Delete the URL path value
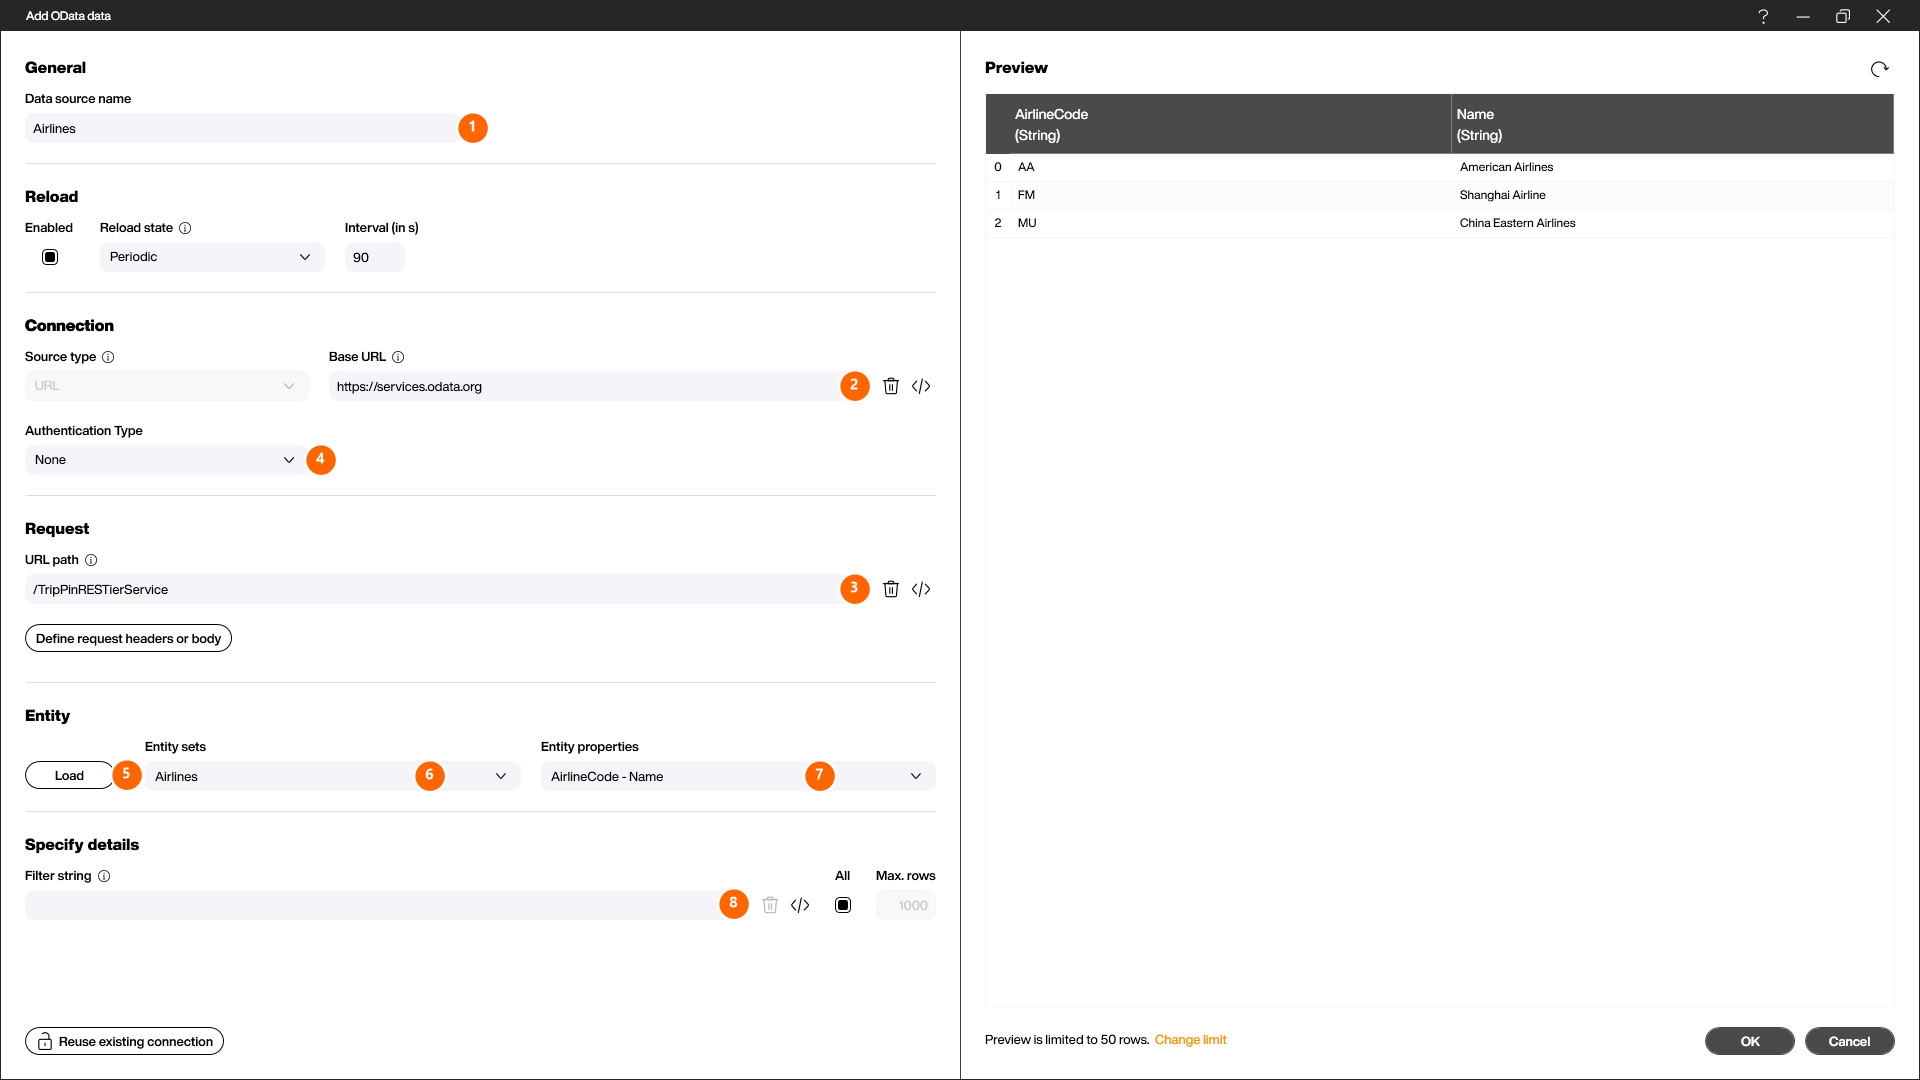Screen dimensions: 1920x1080 pos(891,589)
